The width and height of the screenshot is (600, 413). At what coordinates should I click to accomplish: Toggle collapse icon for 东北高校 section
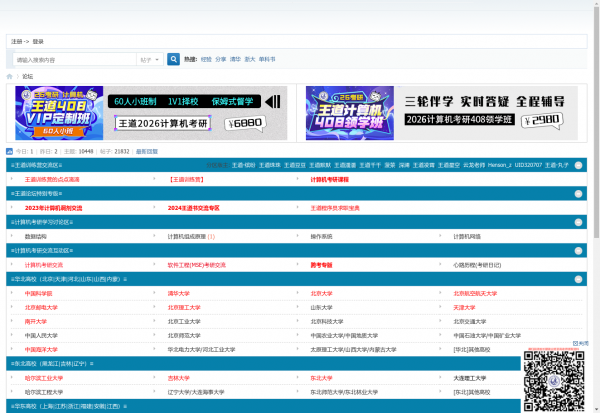[578, 364]
